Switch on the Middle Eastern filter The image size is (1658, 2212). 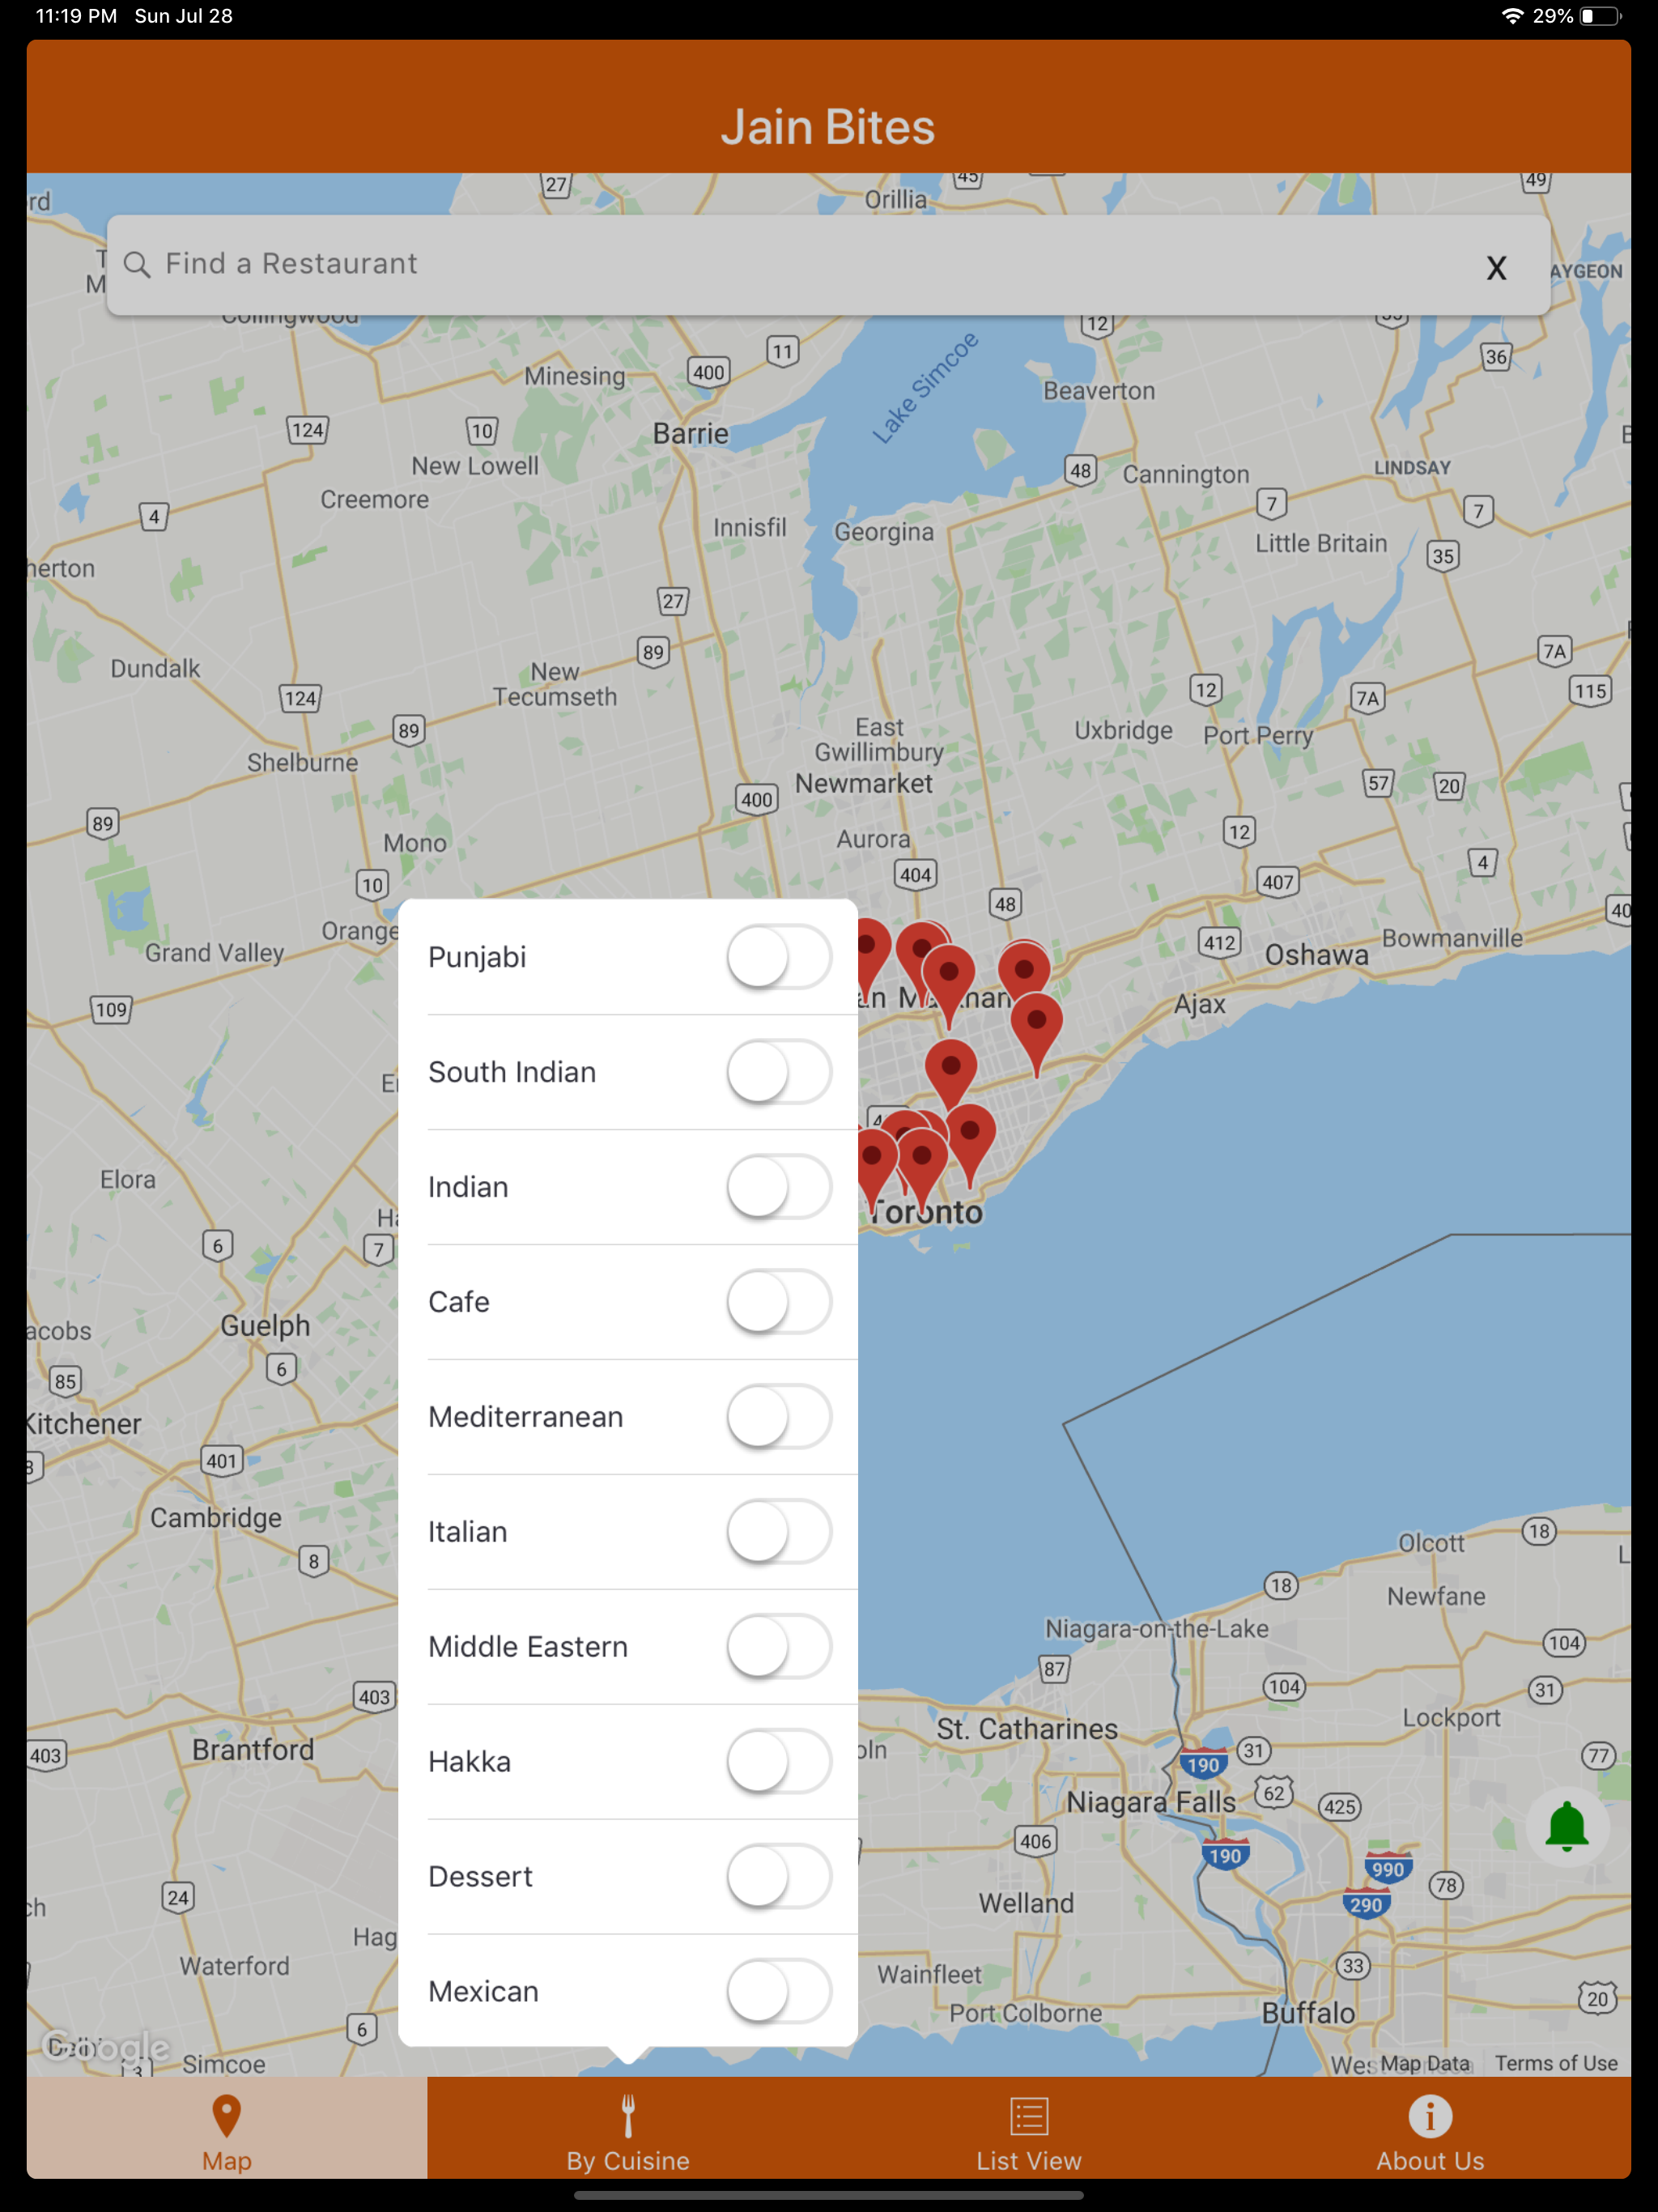click(x=779, y=1647)
